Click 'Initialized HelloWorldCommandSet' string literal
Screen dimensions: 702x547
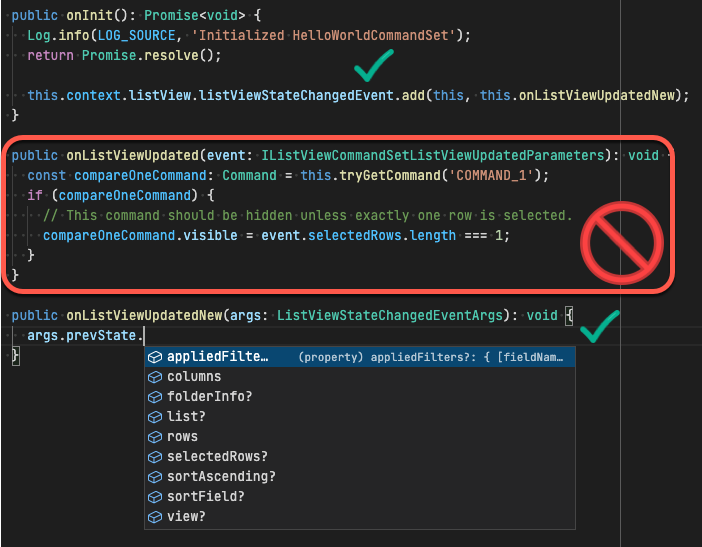tap(323, 35)
